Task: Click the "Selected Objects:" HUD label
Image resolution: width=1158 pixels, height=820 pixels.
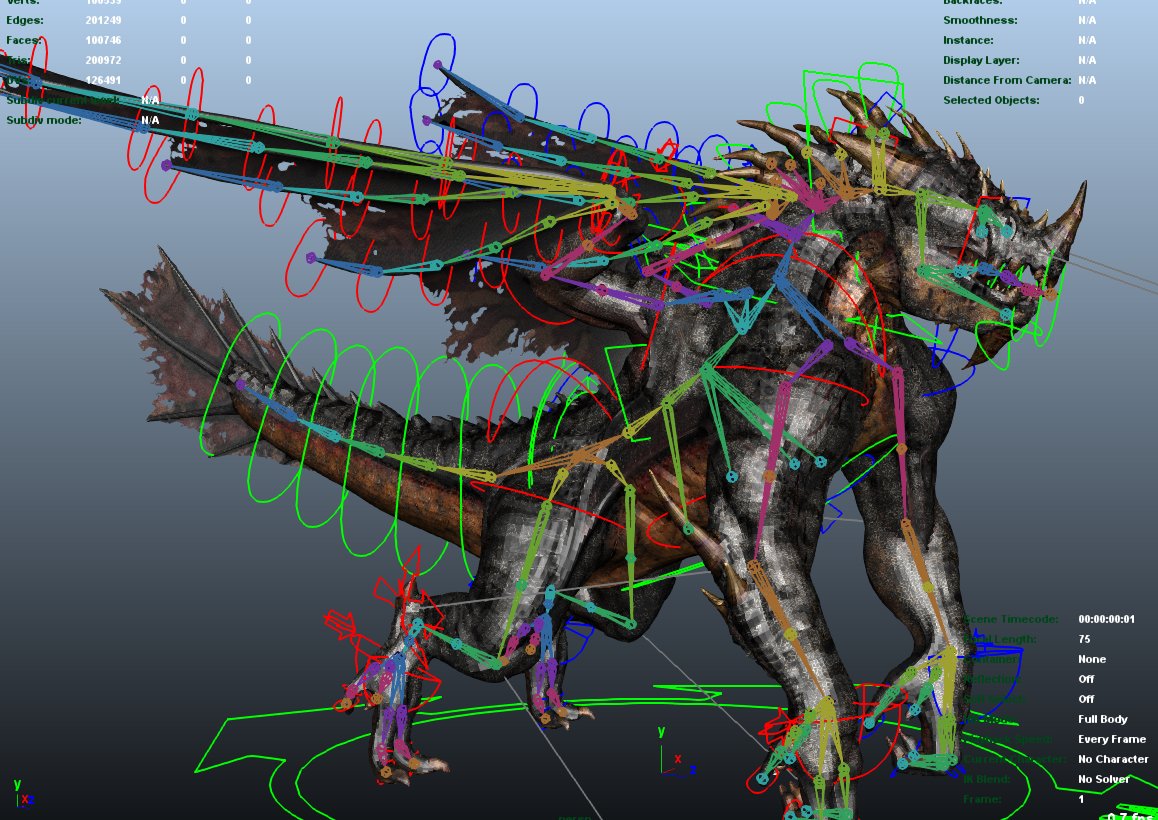Action: [x=990, y=100]
